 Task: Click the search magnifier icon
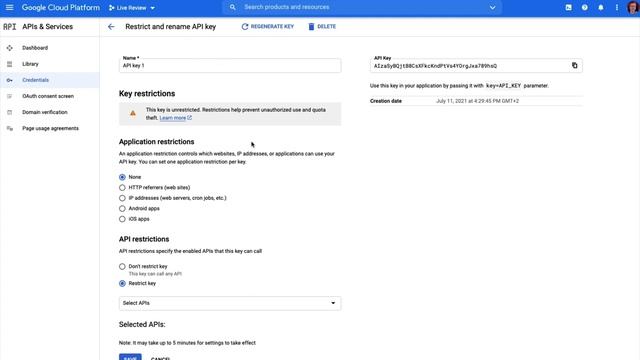(x=232, y=7)
